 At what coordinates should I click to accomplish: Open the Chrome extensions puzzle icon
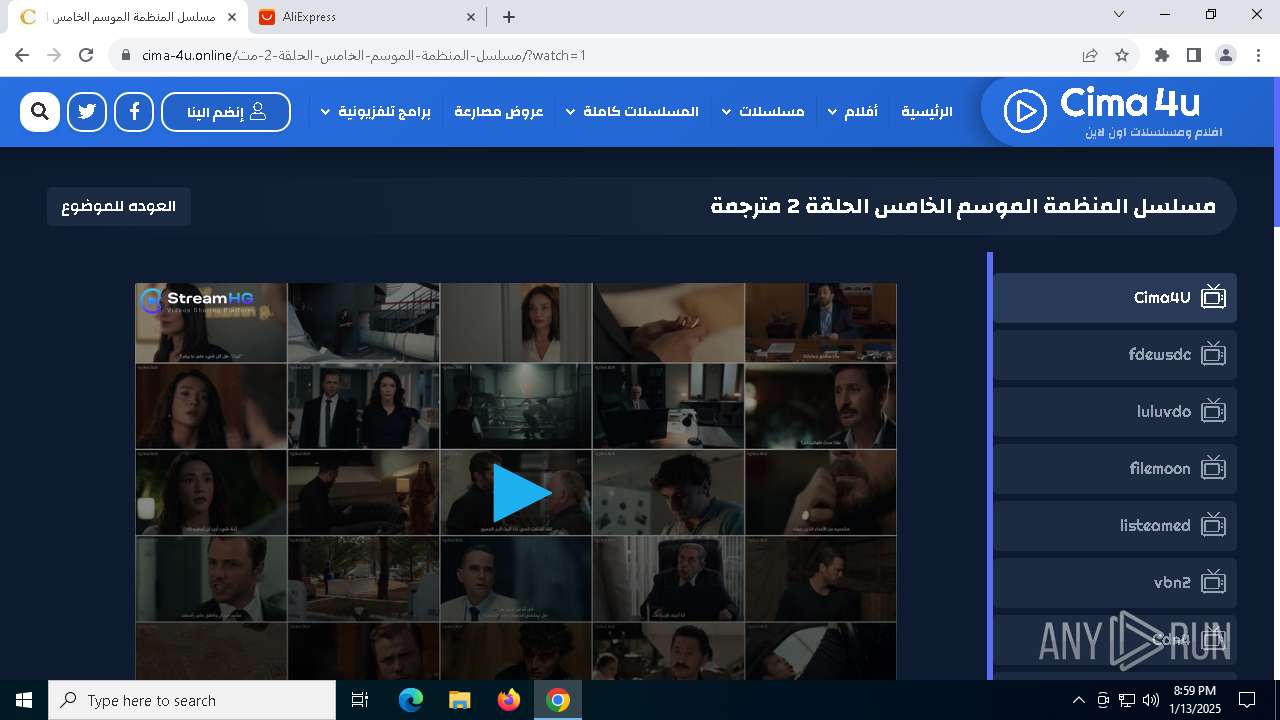(x=1162, y=55)
